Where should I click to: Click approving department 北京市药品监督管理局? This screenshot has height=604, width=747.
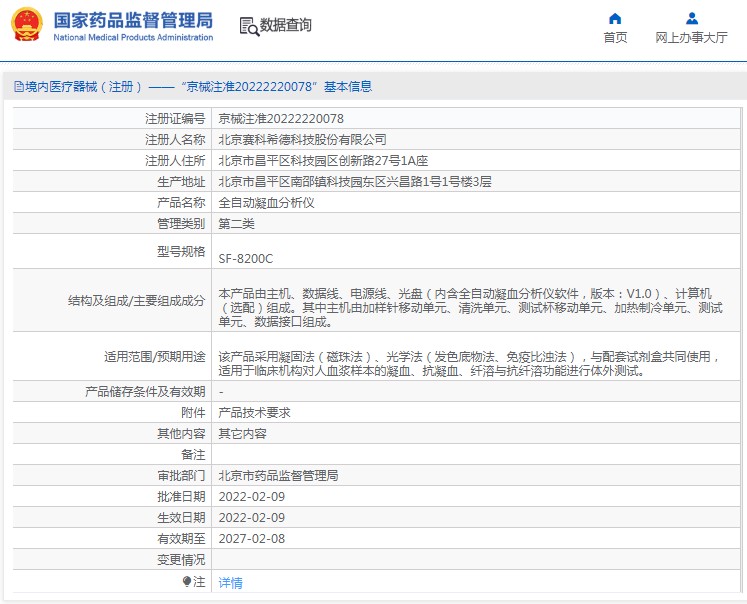(x=278, y=475)
